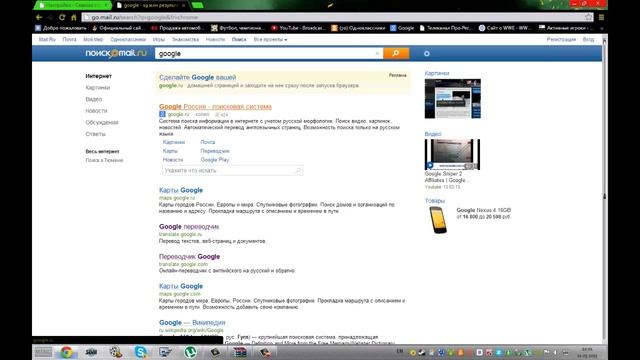640x360 pixels.
Task: Open the Сайт о WWE bookmark
Action: click(x=505, y=28)
